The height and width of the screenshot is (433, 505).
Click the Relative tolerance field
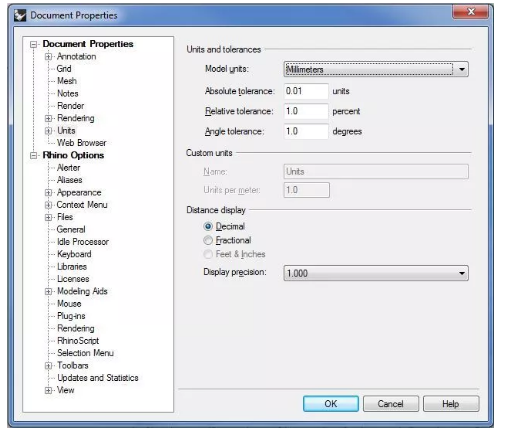[x=306, y=111]
